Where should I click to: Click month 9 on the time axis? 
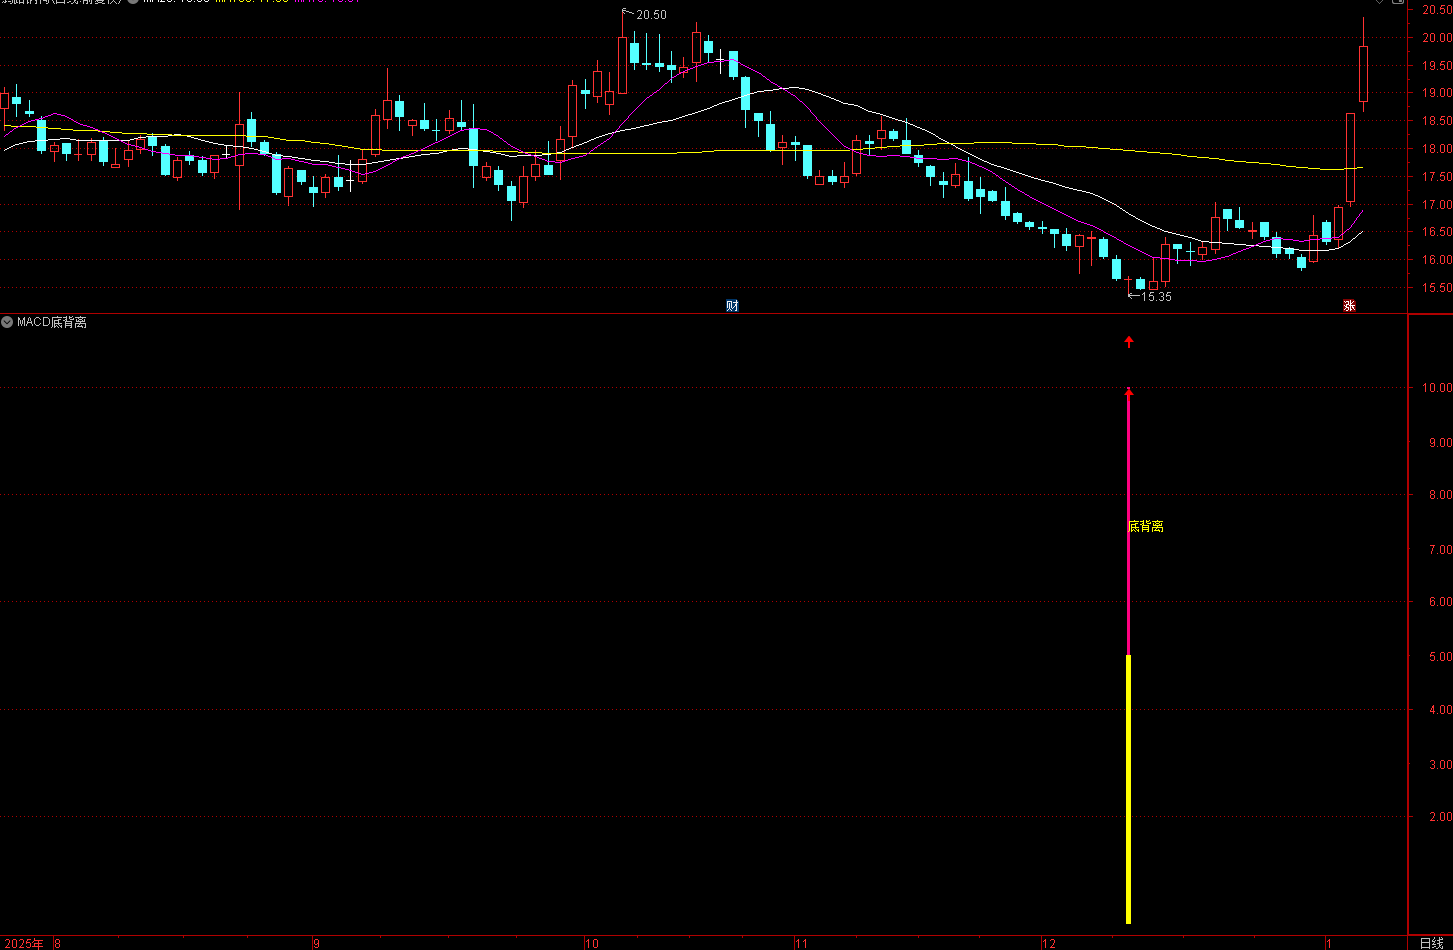316,943
